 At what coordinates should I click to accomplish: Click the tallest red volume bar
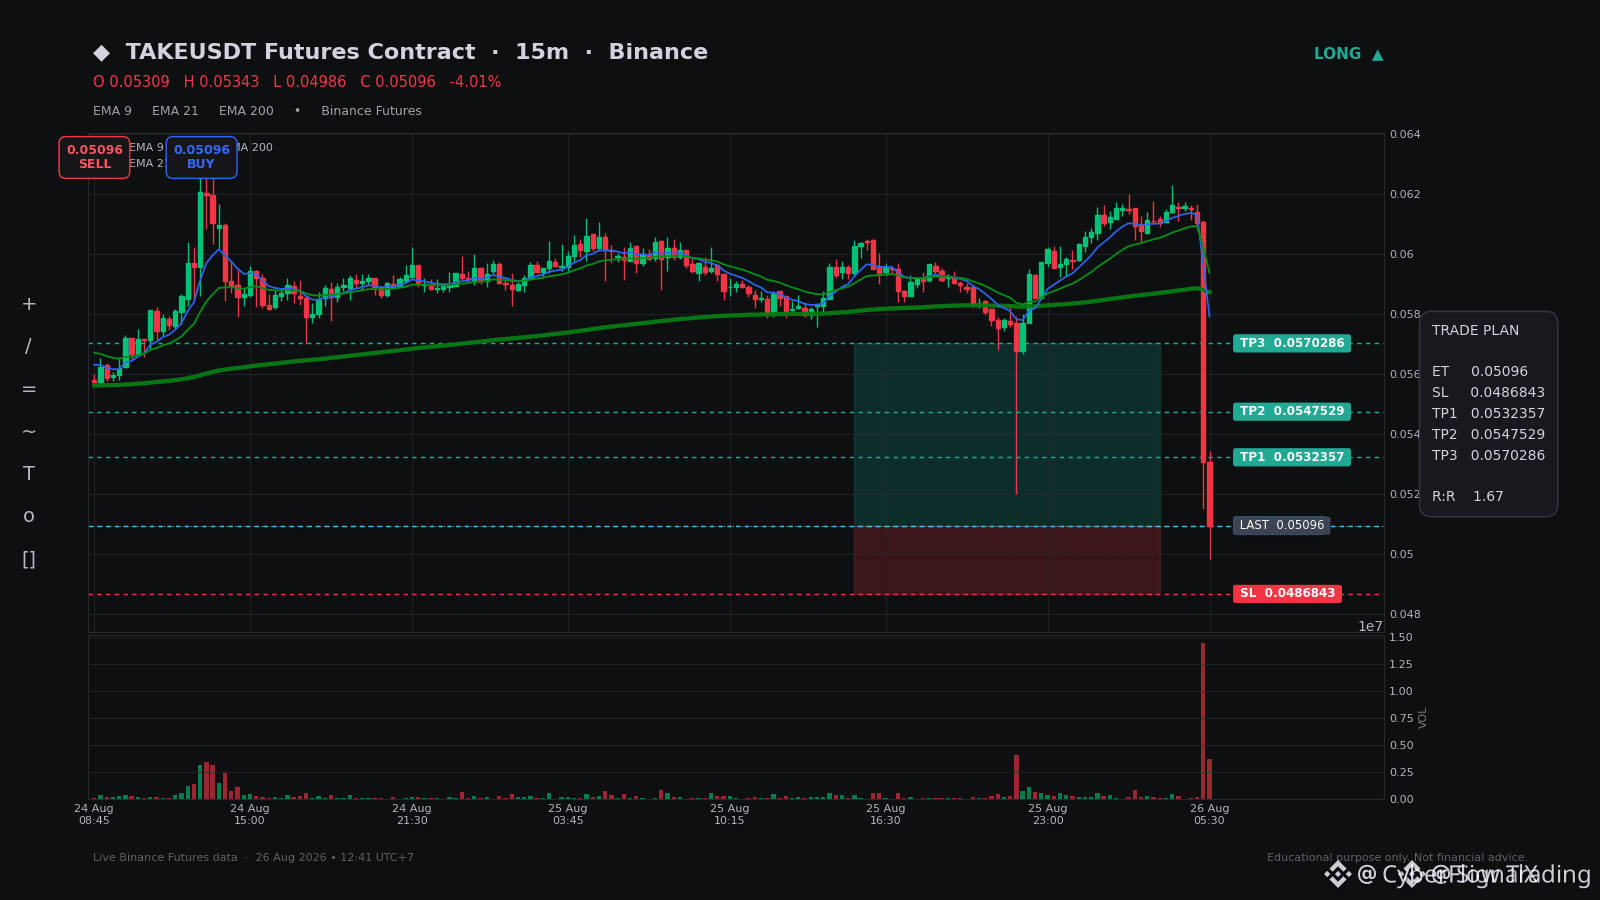(1203, 721)
